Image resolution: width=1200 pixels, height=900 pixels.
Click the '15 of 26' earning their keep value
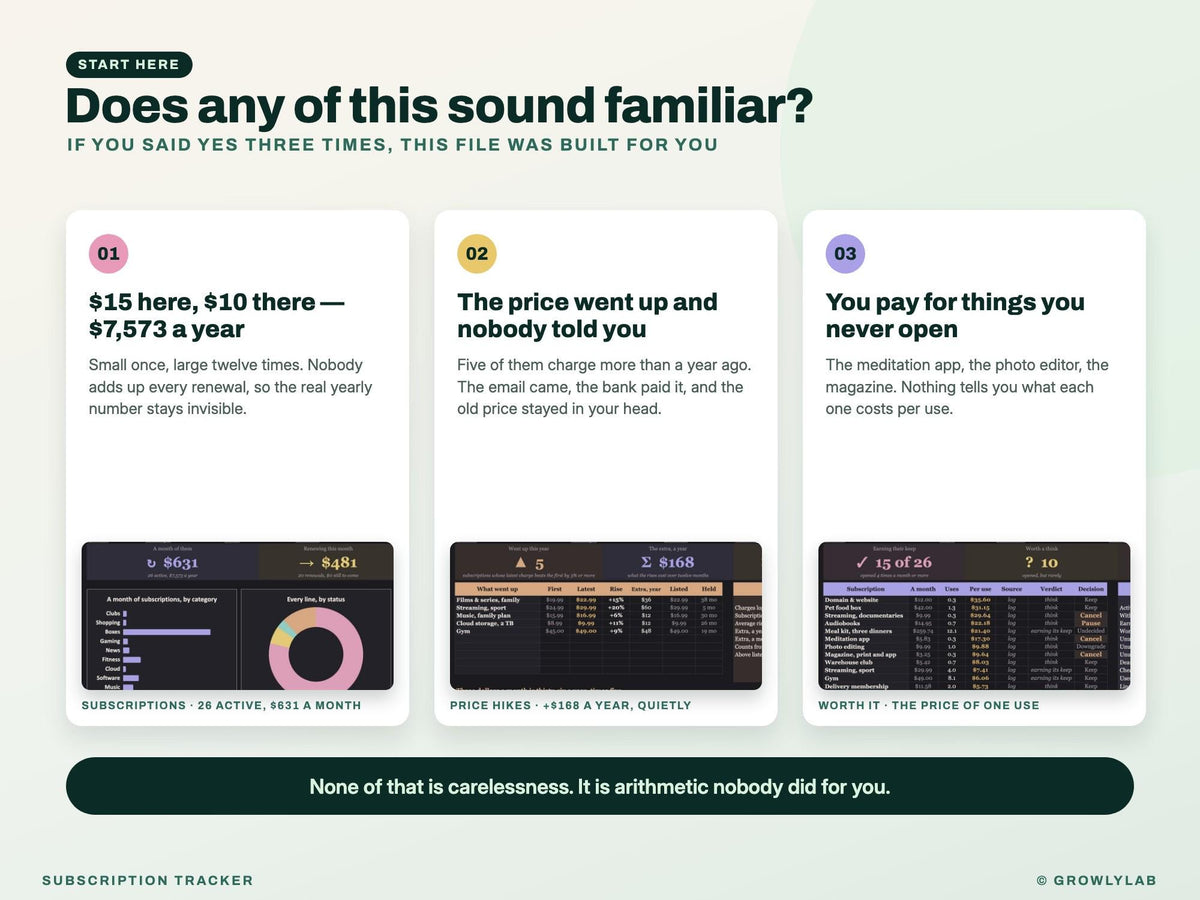coord(904,562)
